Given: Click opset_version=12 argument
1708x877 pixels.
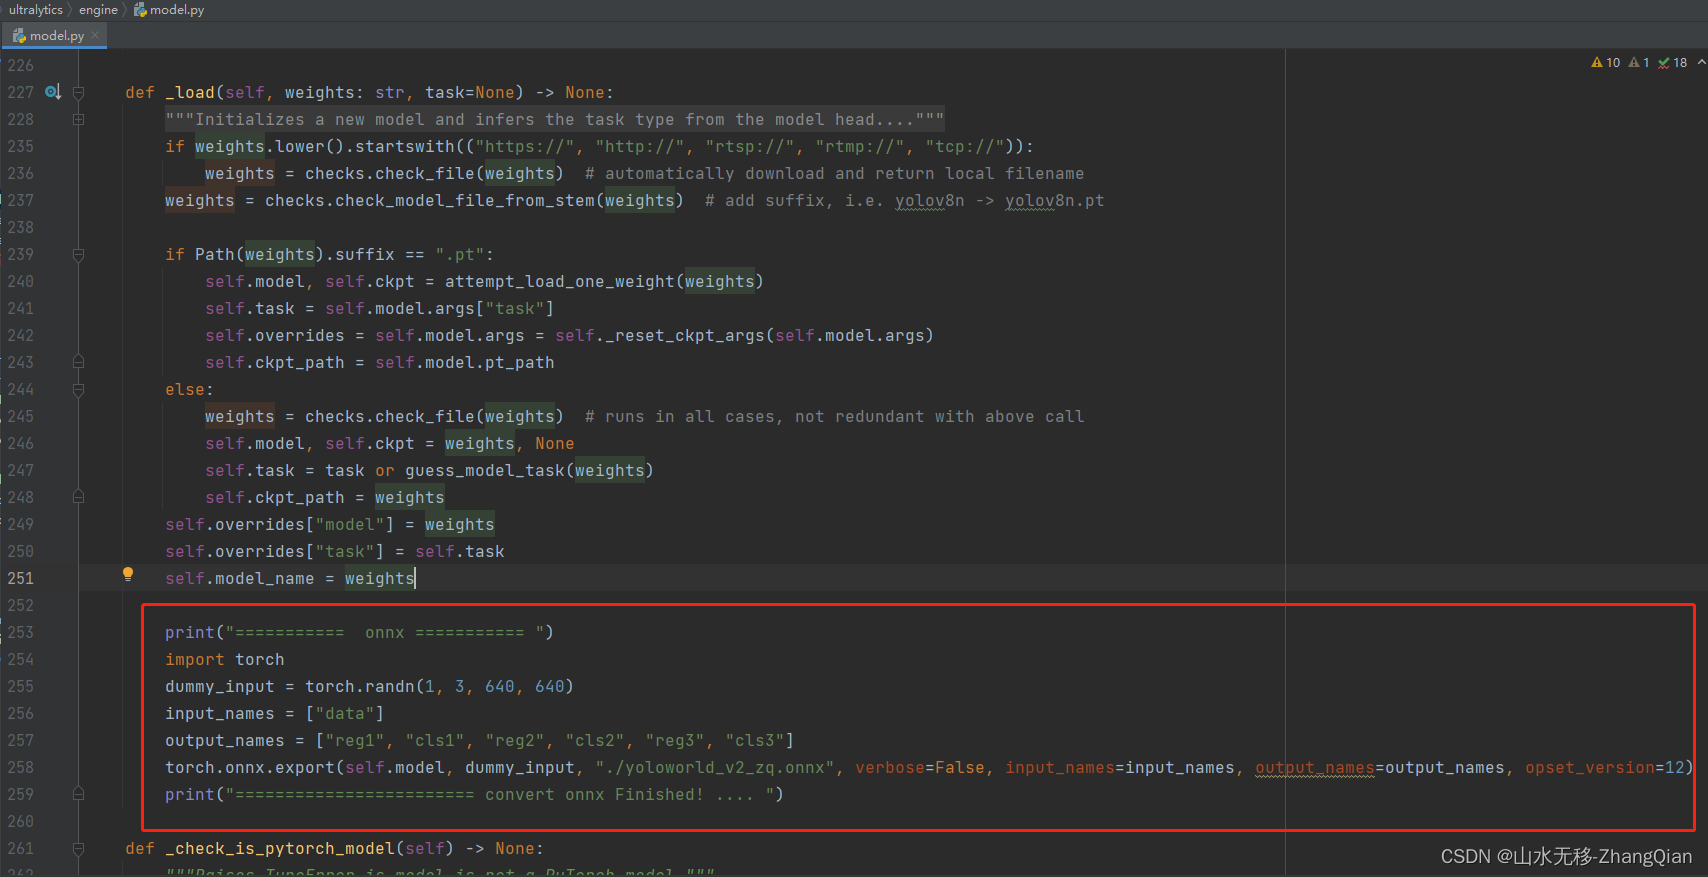Looking at the screenshot, I should click(x=1605, y=767).
